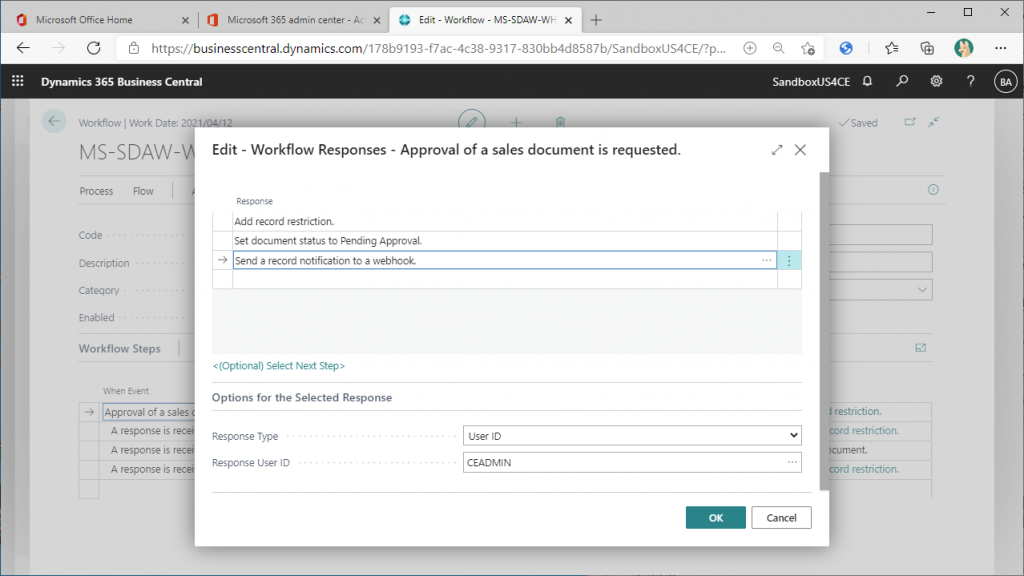Select the Approval of a sales event row

(x=149, y=412)
